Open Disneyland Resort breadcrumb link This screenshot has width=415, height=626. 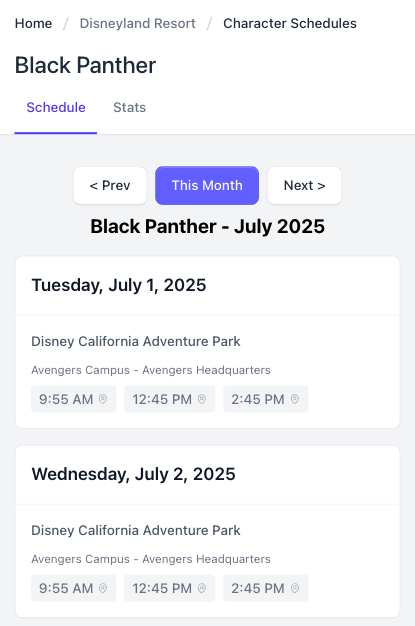point(137,24)
